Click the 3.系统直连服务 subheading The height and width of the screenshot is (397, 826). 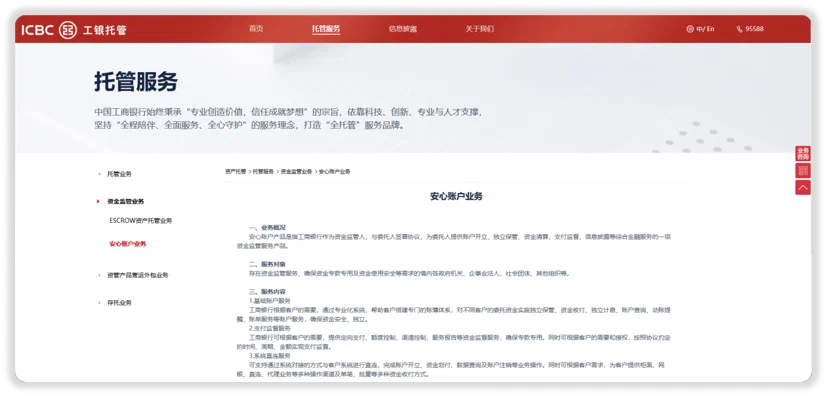269,356
